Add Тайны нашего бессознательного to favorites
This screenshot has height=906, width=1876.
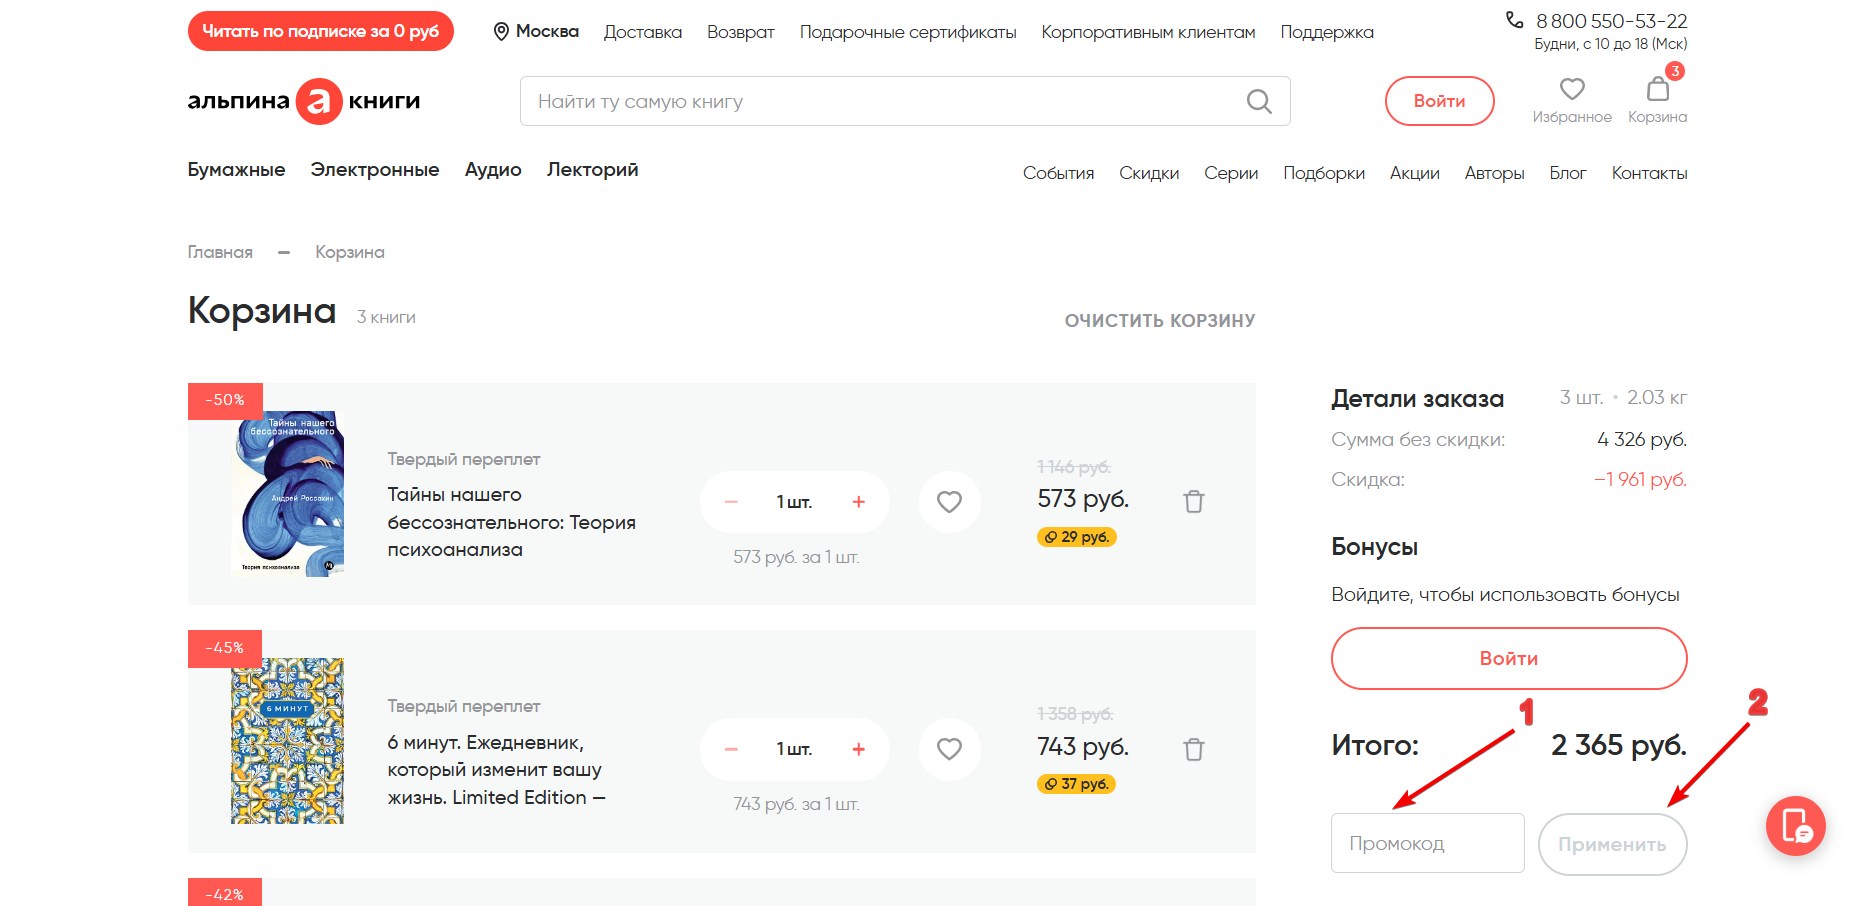click(949, 502)
